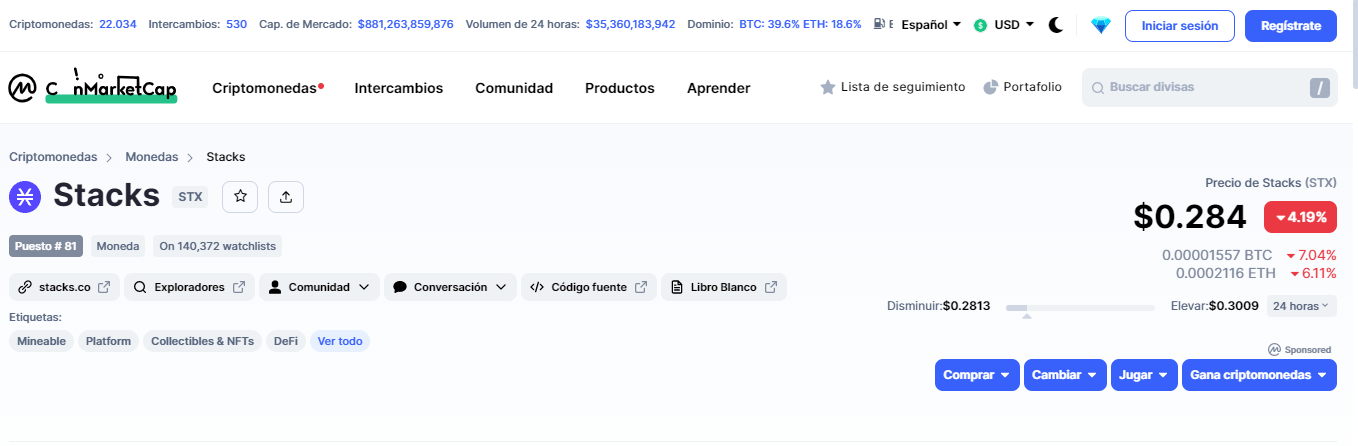Viewport: 1358px width, 446px height.
Task: Open Portafolio link
Action: pyautogui.click(x=1023, y=87)
